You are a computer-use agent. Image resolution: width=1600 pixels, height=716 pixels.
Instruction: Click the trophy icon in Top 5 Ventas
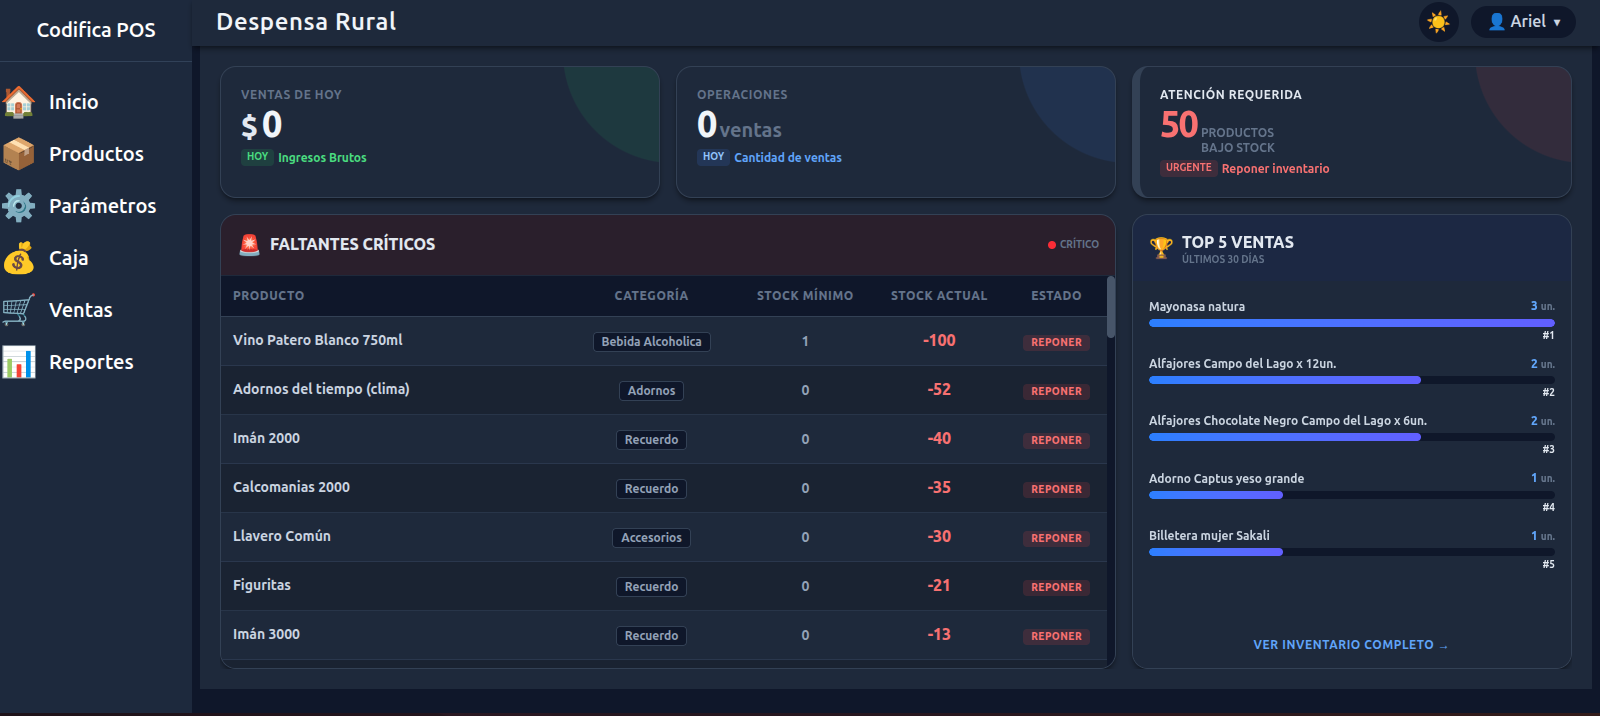(1161, 248)
